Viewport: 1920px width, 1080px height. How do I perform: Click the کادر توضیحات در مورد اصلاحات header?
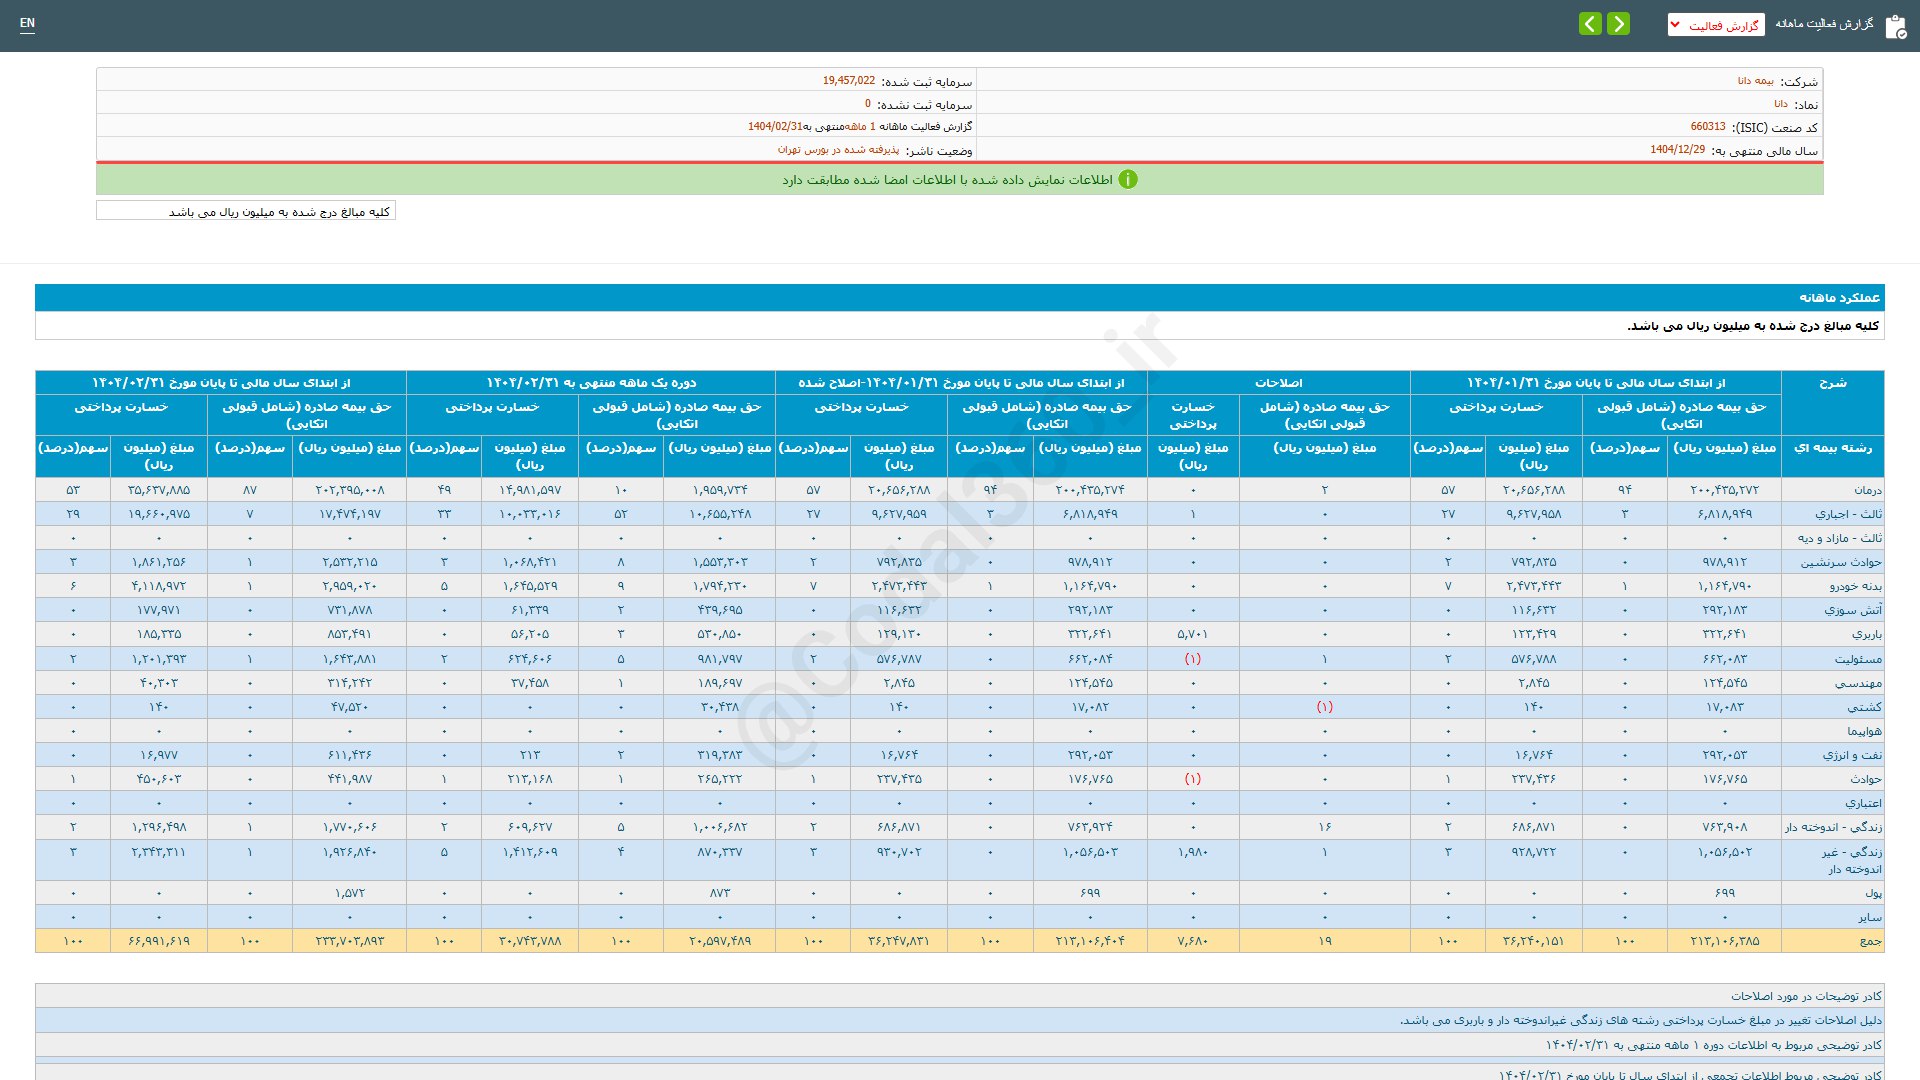point(1806,996)
